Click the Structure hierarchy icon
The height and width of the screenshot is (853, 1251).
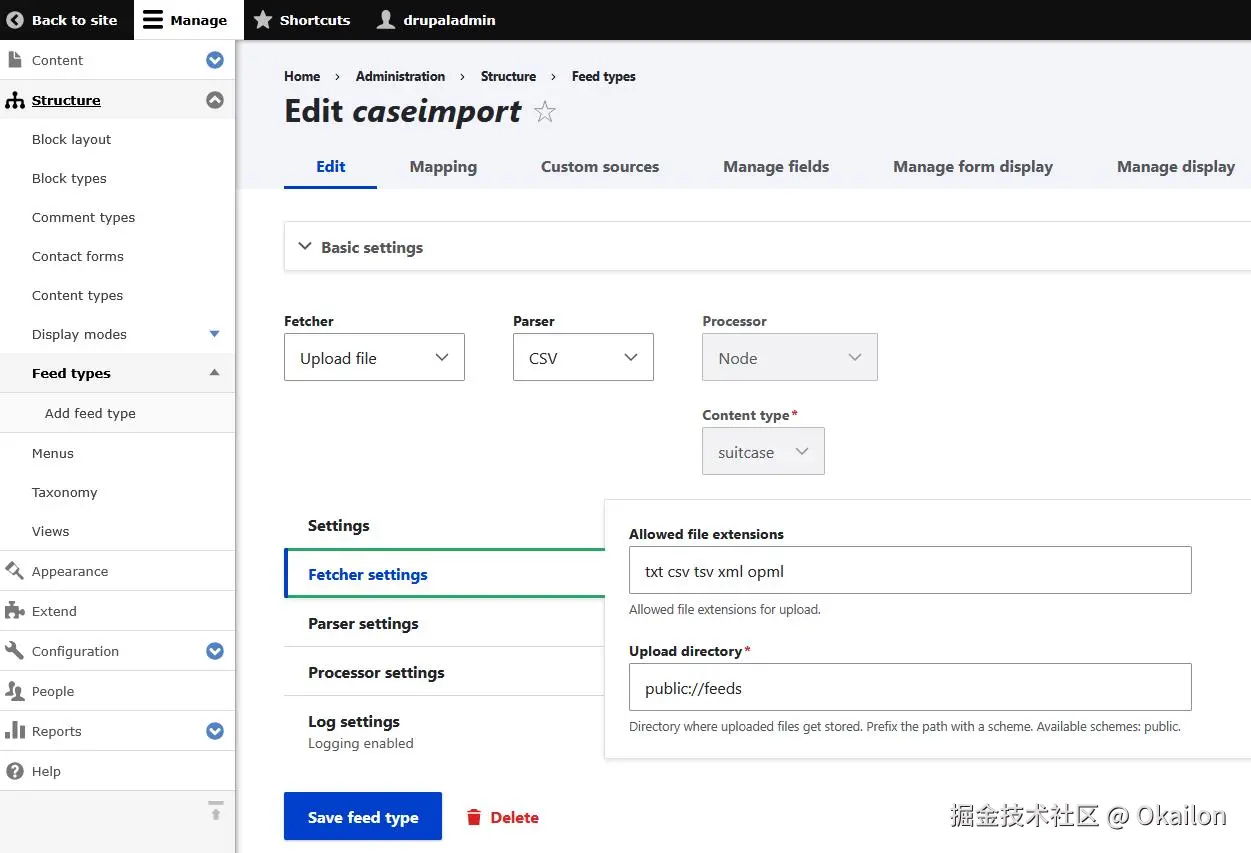(15, 100)
